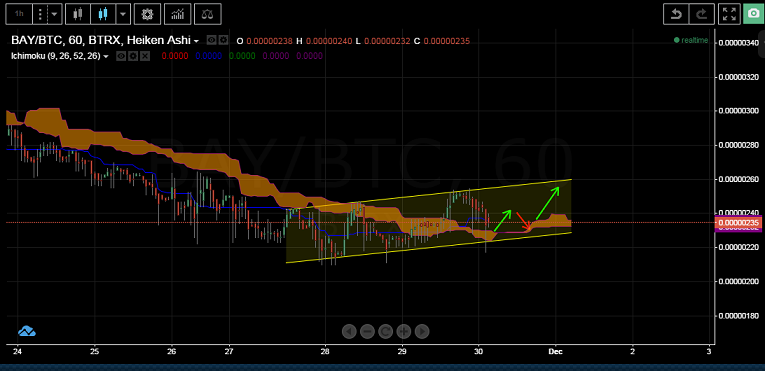The width and height of the screenshot is (765, 371).
Task: Open the compare scales icon
Action: pos(207,14)
